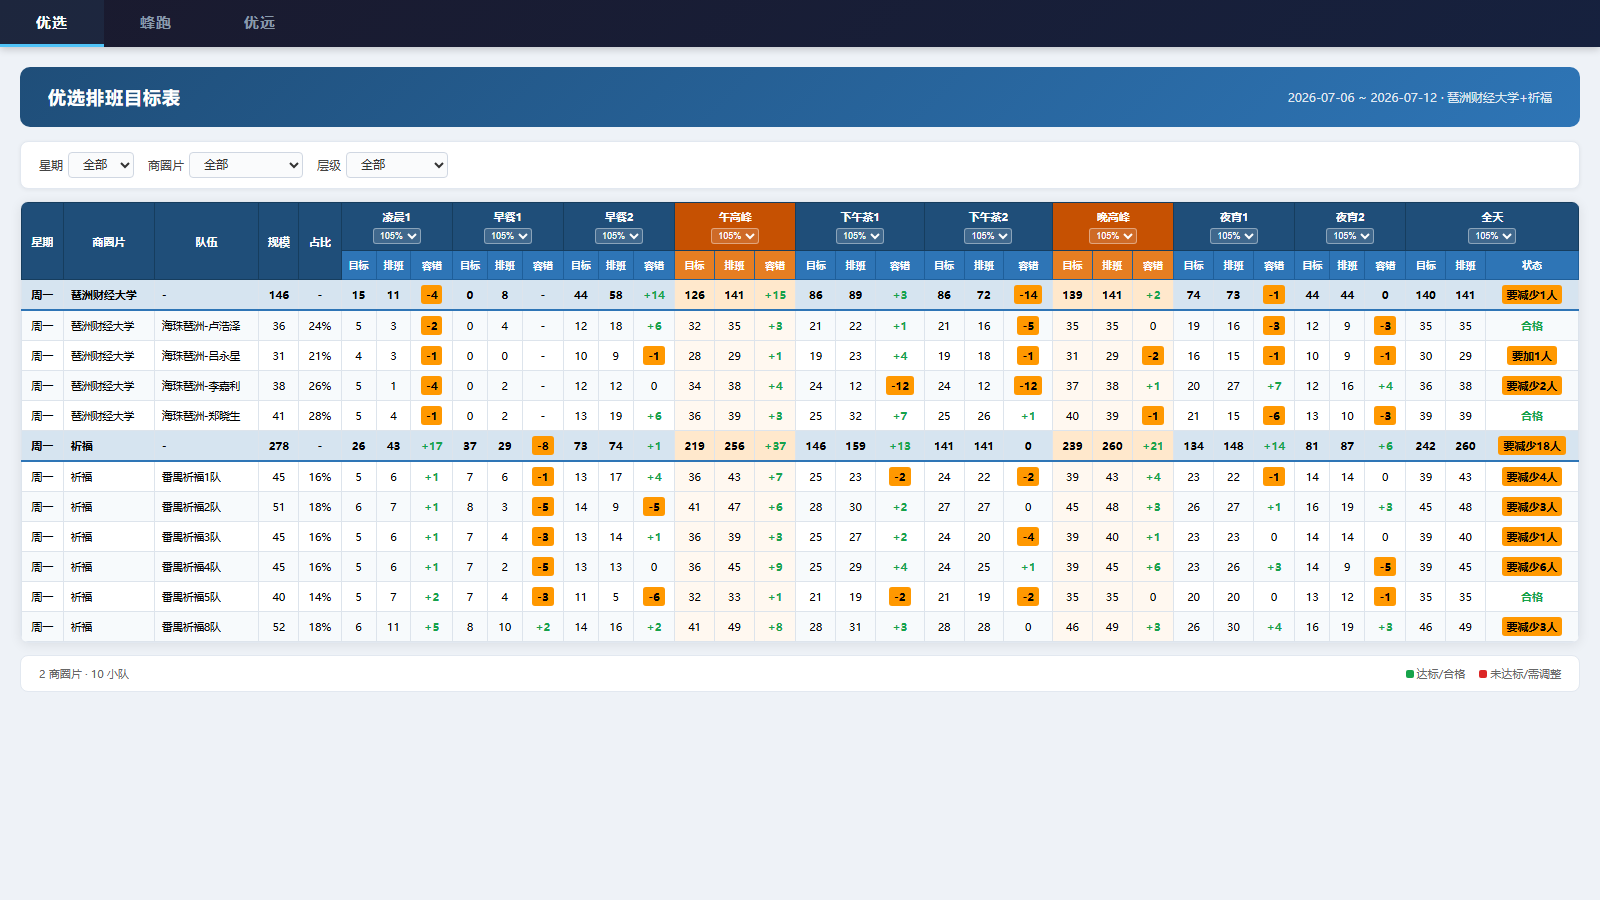1600x900 pixels.
Task: Click the 要减少2人 badge for 海珠琶洲-李嘉利
Action: (x=1532, y=386)
